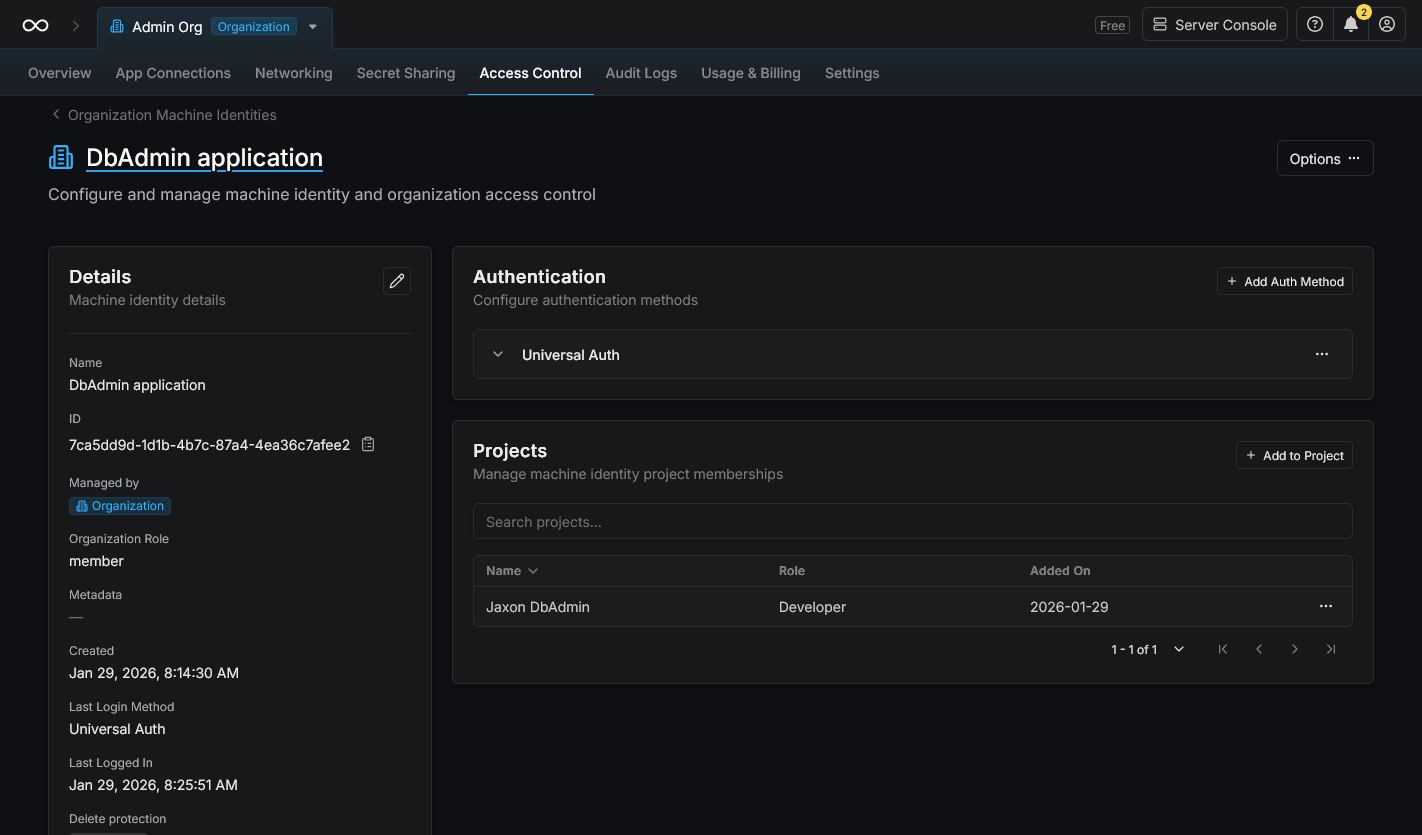This screenshot has height=835, width=1422.
Task: Jump to the last projects page
Action: click(1331, 649)
